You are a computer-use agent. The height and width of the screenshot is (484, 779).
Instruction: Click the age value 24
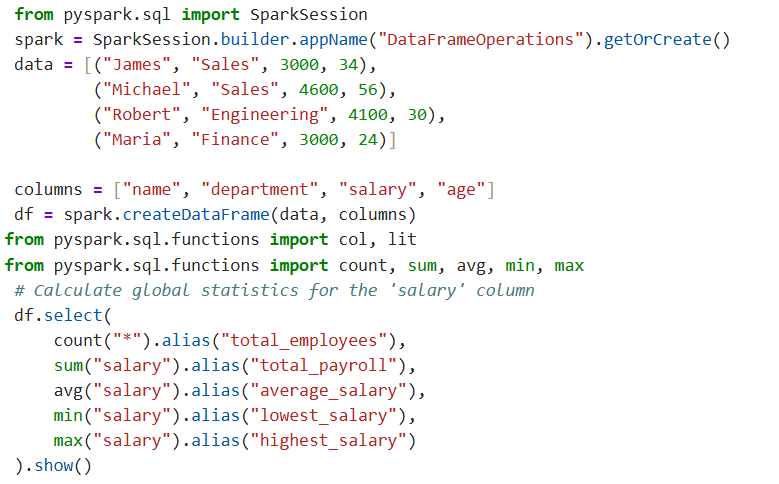pyautogui.click(x=368, y=140)
